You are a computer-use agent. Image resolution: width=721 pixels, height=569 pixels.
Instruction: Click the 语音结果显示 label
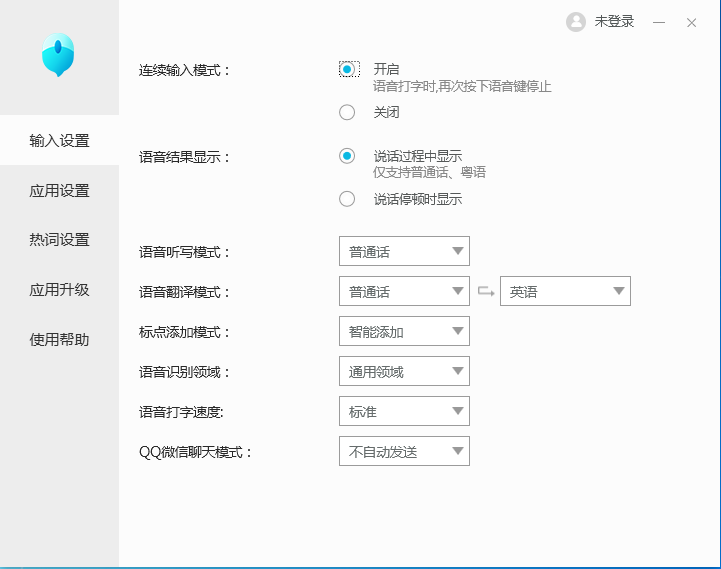pyautogui.click(x=184, y=157)
